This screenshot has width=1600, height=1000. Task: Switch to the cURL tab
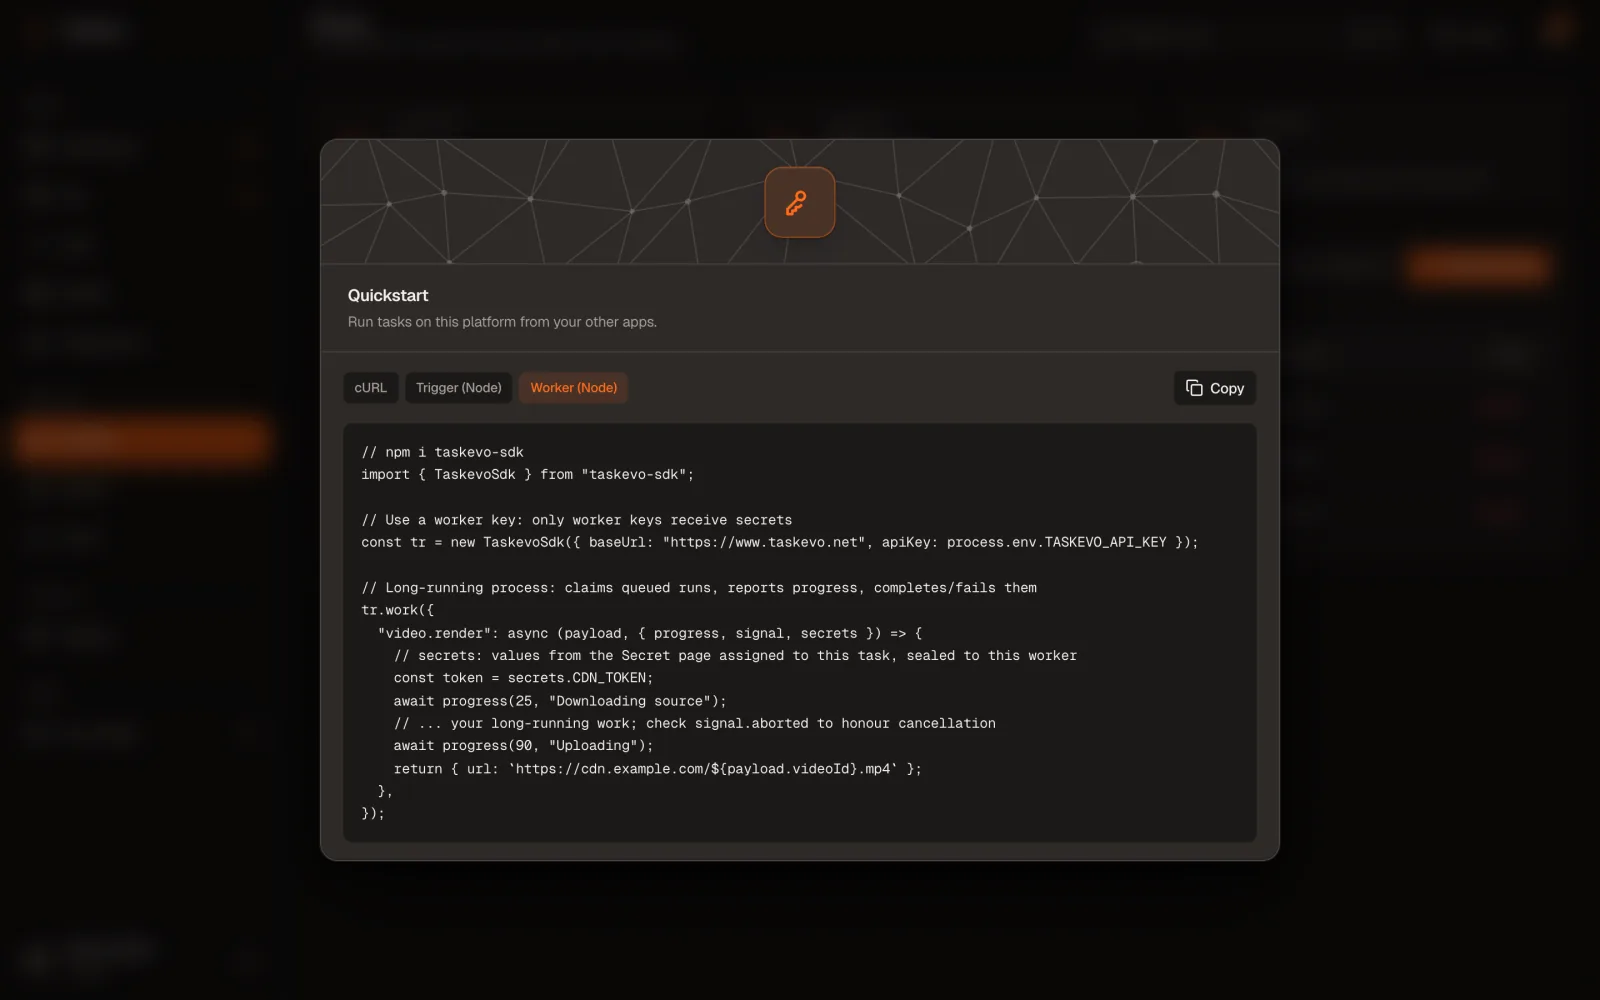coord(370,388)
